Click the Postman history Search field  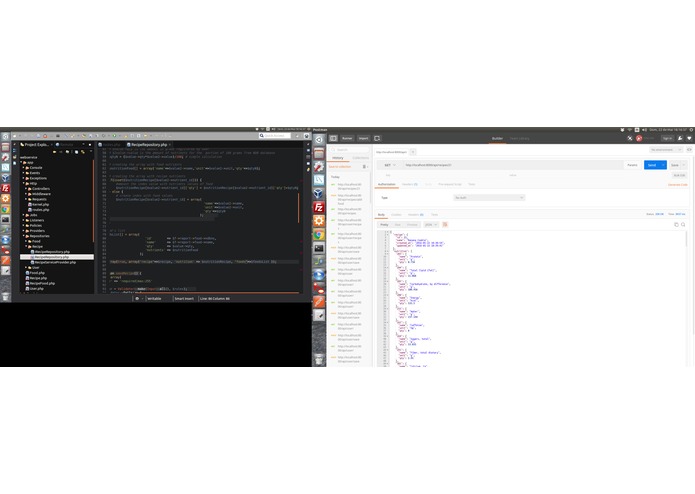[350, 150]
